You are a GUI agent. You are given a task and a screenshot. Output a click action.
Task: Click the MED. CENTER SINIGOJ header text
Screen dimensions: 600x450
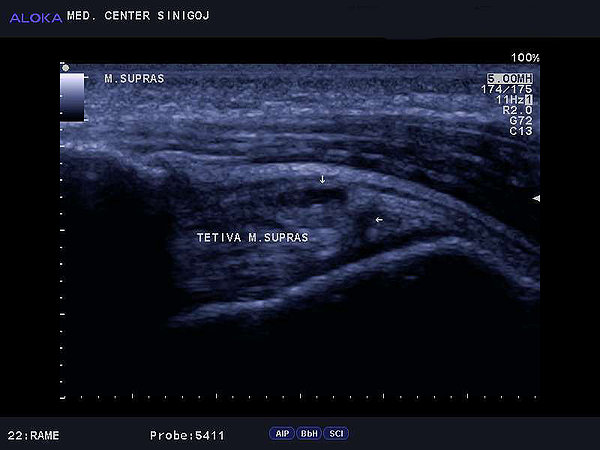pyautogui.click(x=138, y=16)
